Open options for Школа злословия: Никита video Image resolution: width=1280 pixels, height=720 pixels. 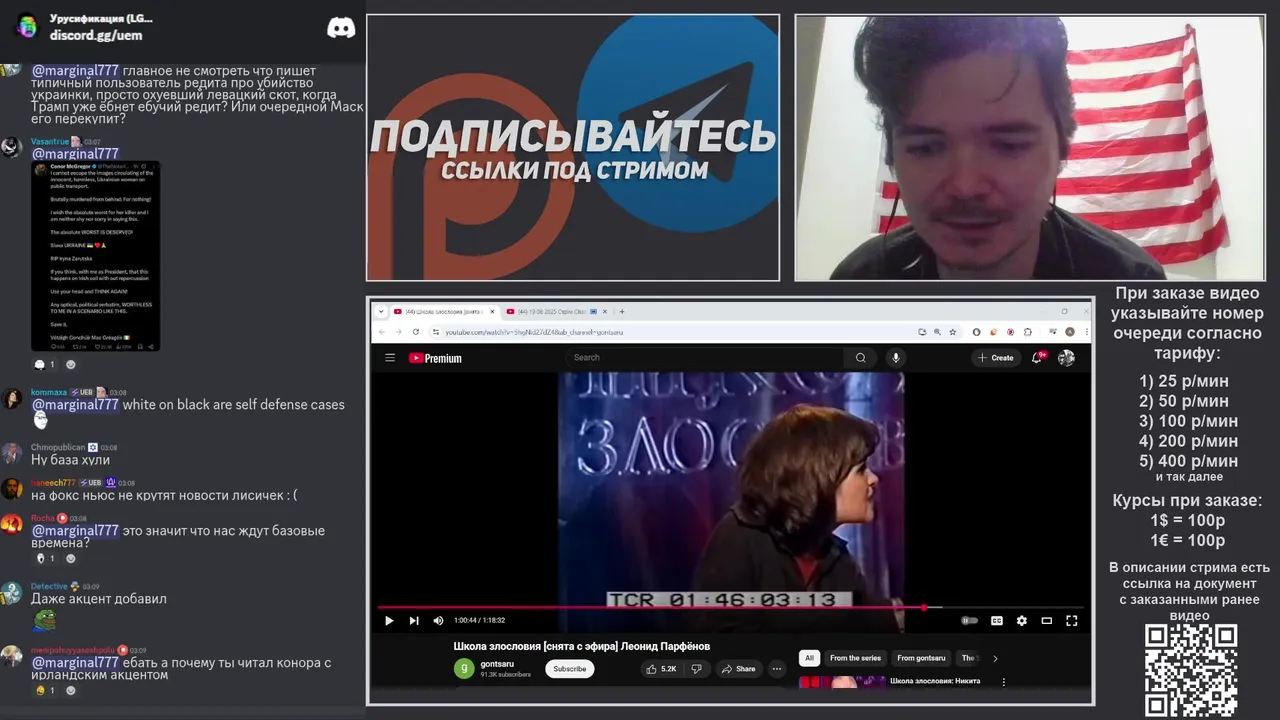pyautogui.click(x=1003, y=682)
